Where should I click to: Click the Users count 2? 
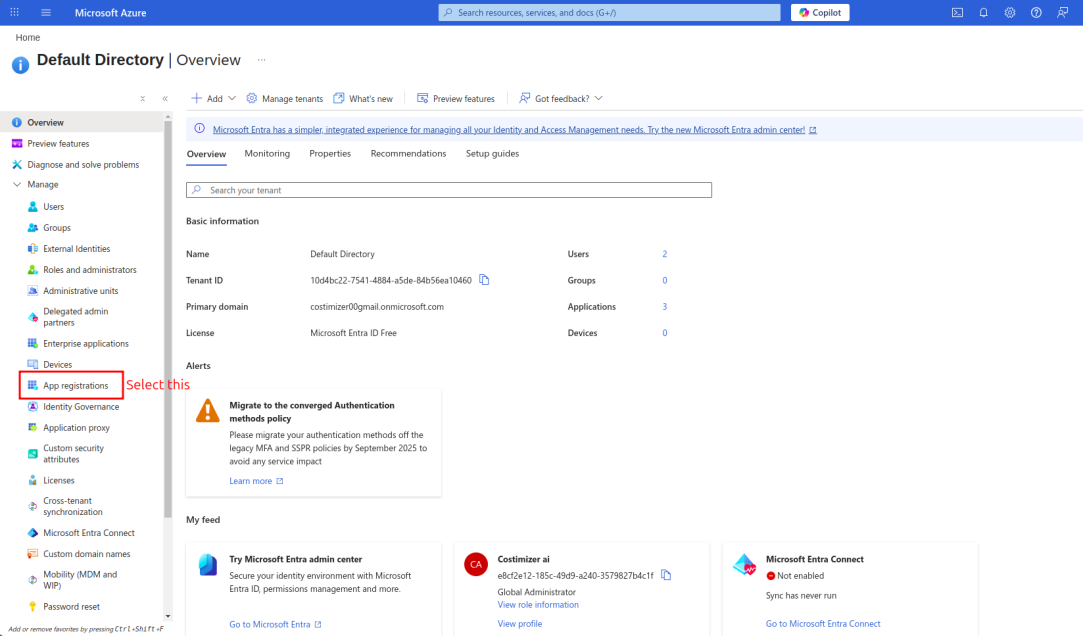(x=664, y=254)
